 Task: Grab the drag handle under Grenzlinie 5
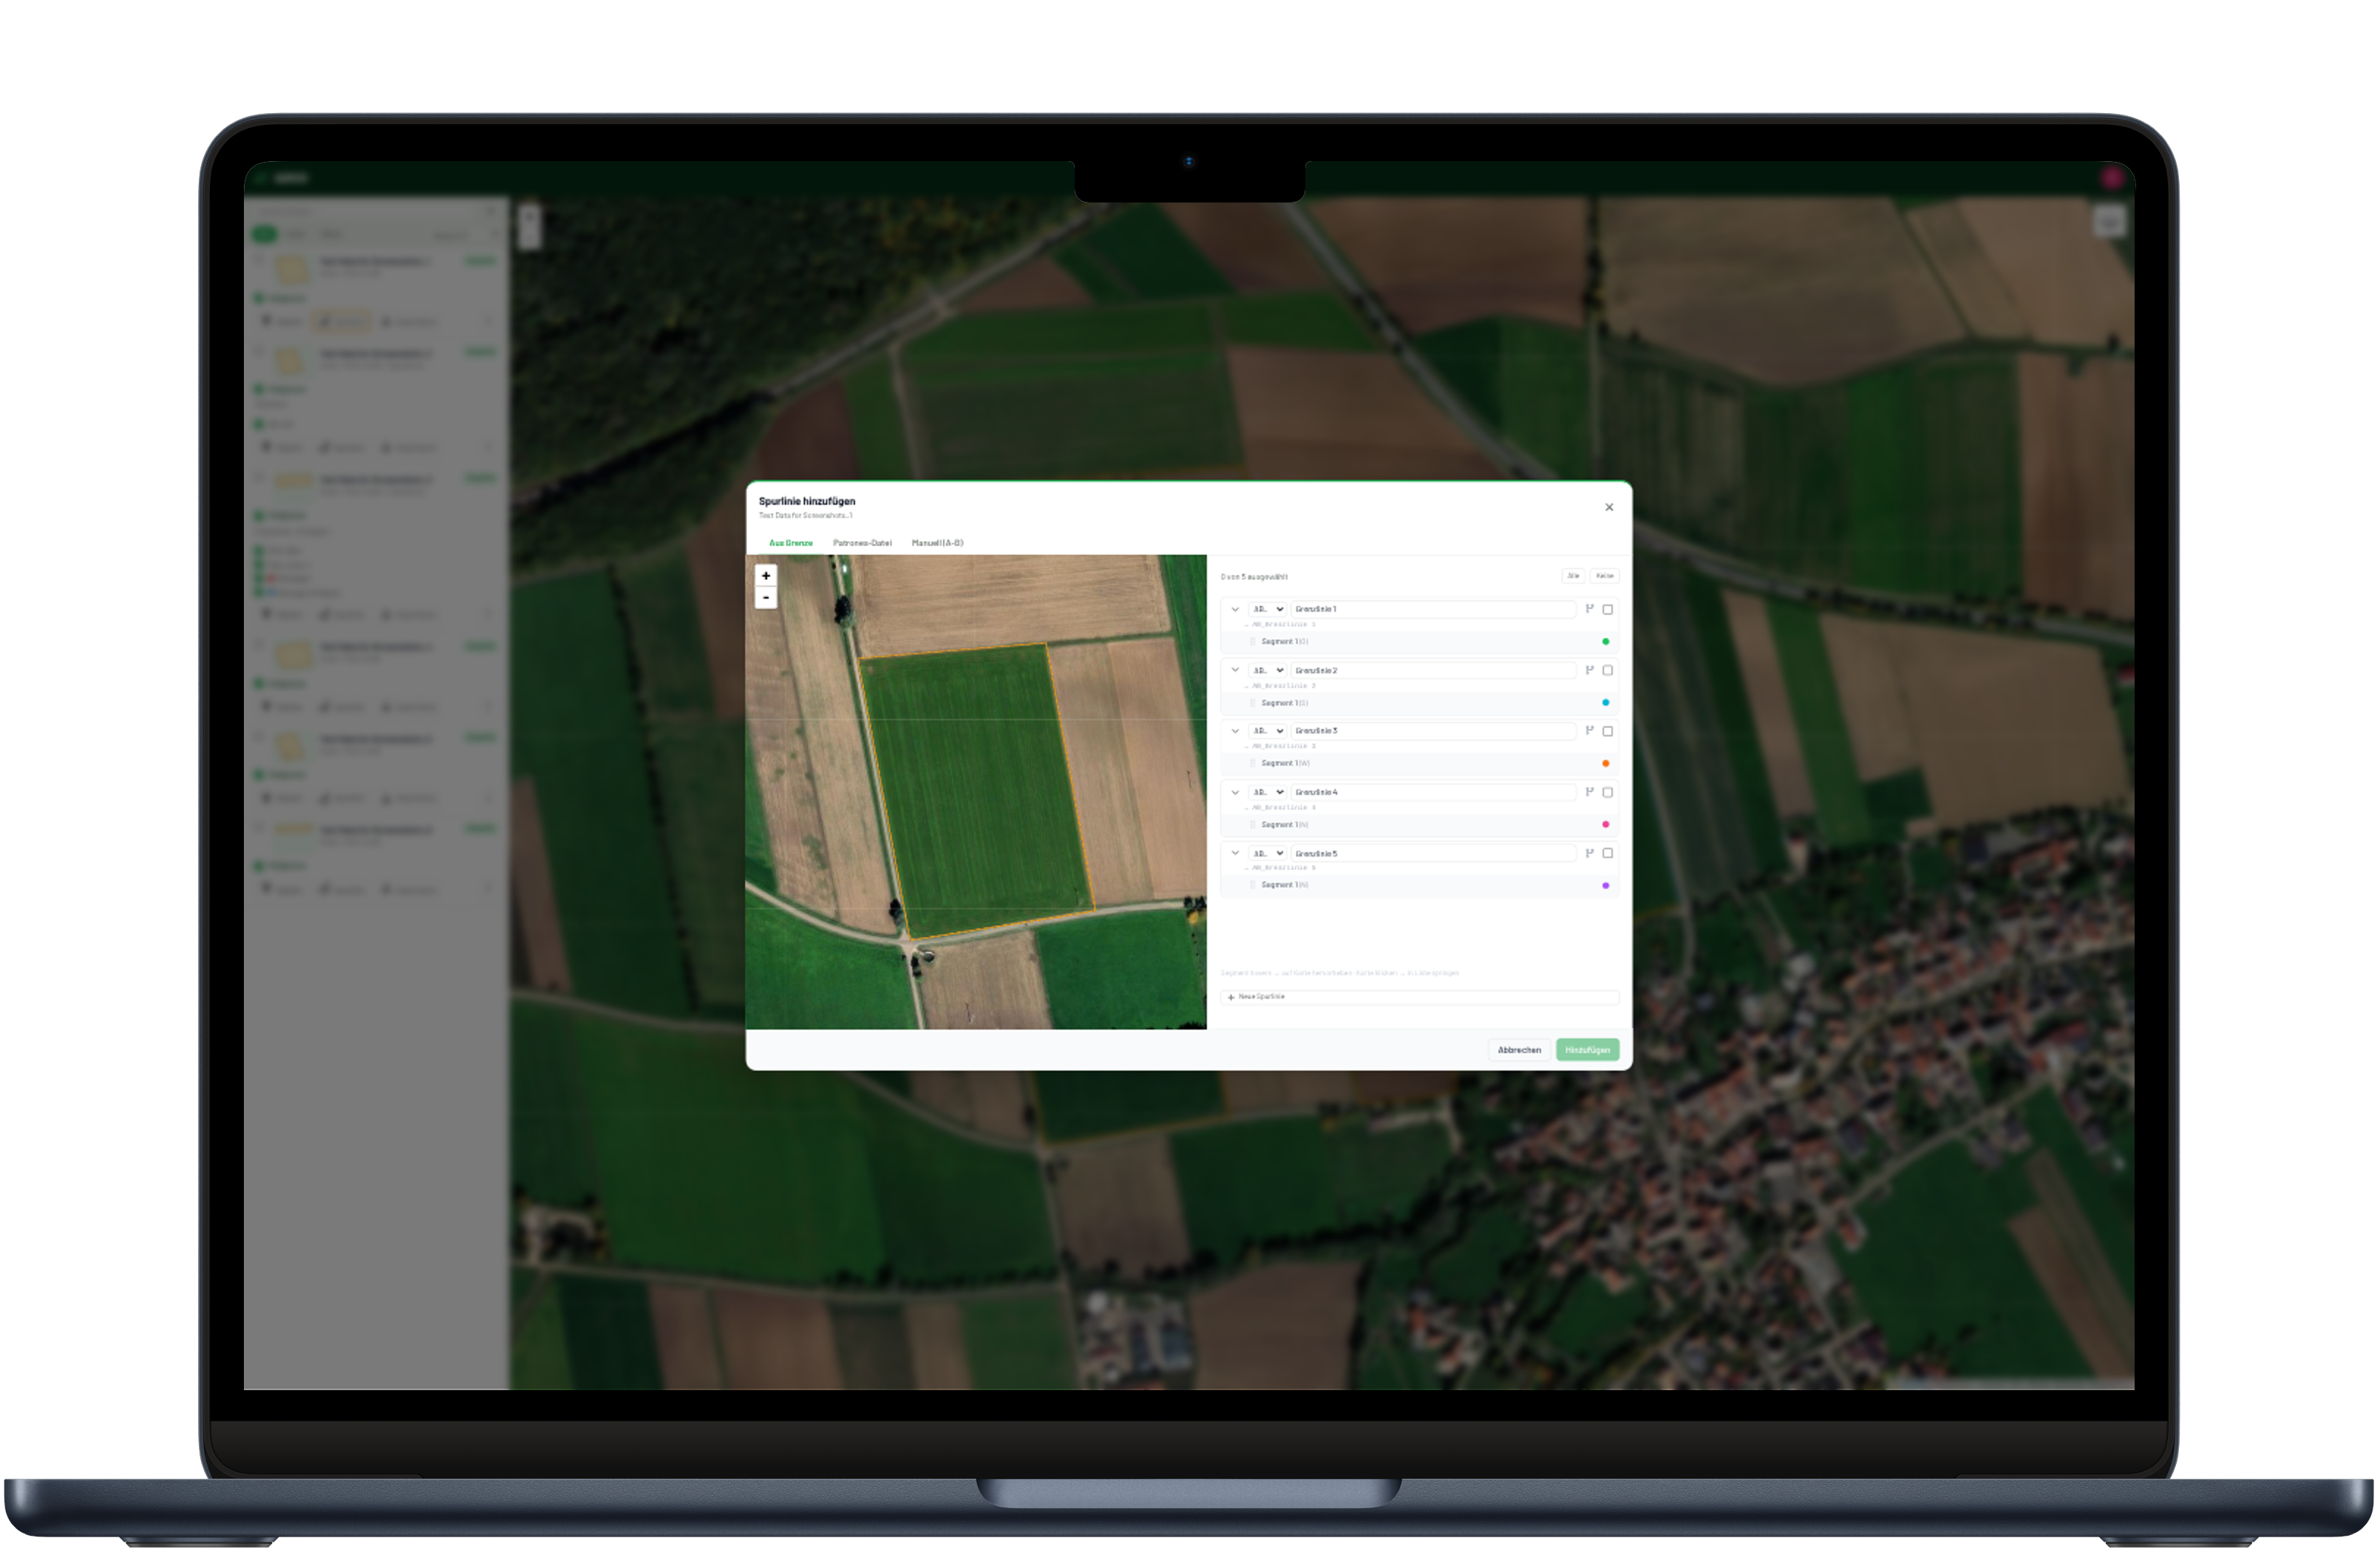pos(1253,885)
